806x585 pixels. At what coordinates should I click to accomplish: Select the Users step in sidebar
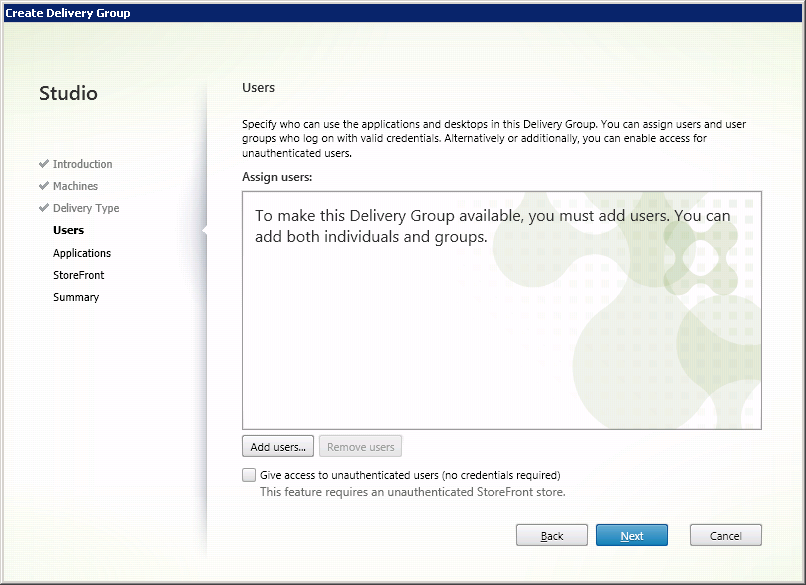[68, 230]
